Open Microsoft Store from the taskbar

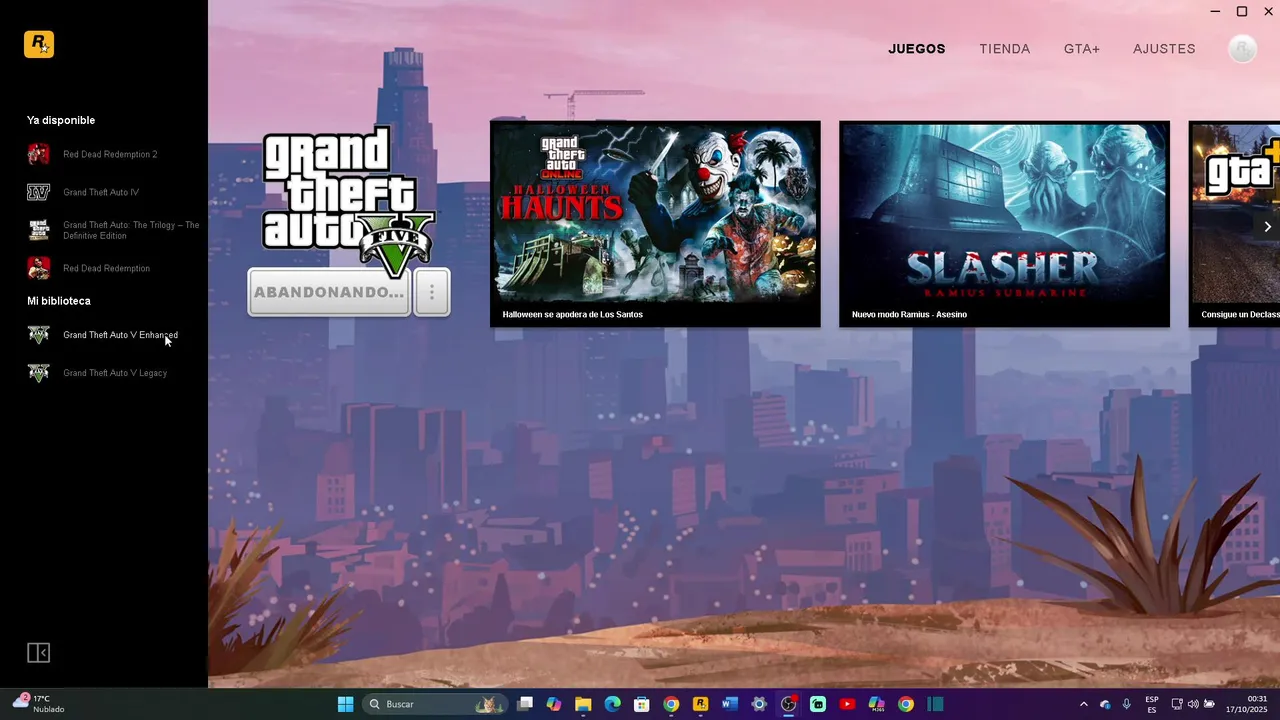642,704
